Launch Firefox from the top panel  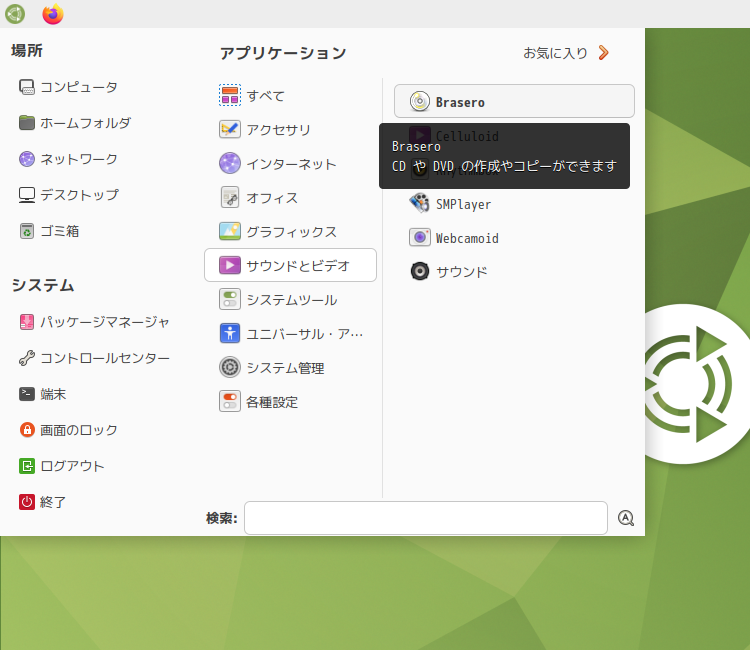pos(53,14)
